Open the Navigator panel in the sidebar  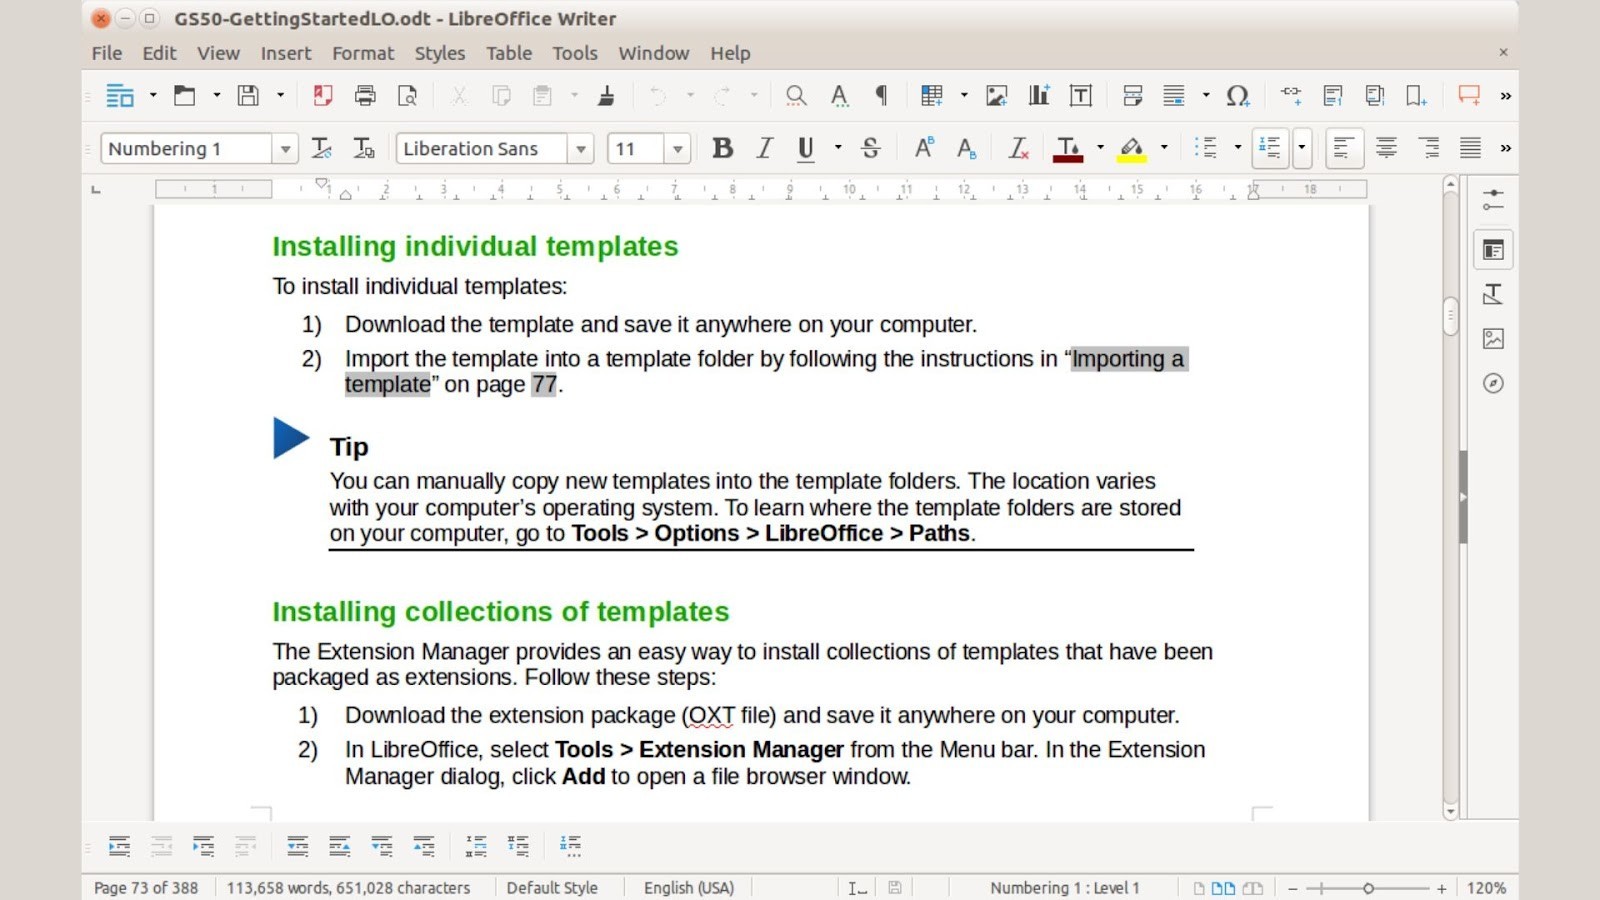point(1493,383)
